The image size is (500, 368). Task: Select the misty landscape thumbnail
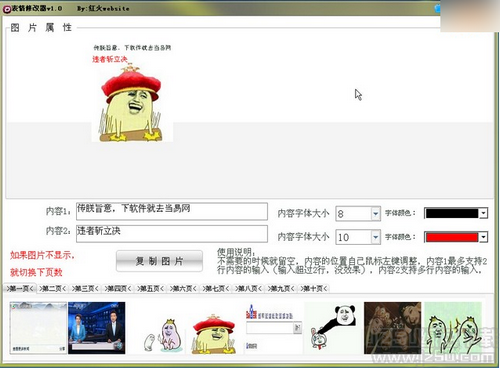pos(38,328)
